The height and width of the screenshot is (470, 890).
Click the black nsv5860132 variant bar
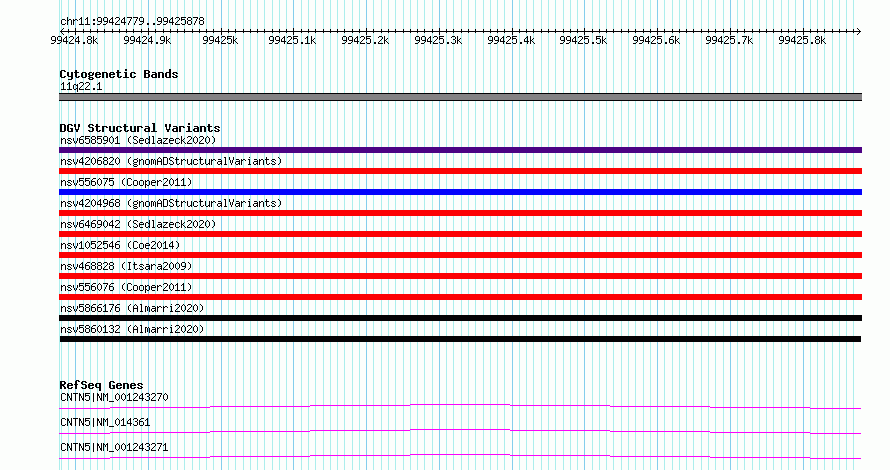point(460,339)
